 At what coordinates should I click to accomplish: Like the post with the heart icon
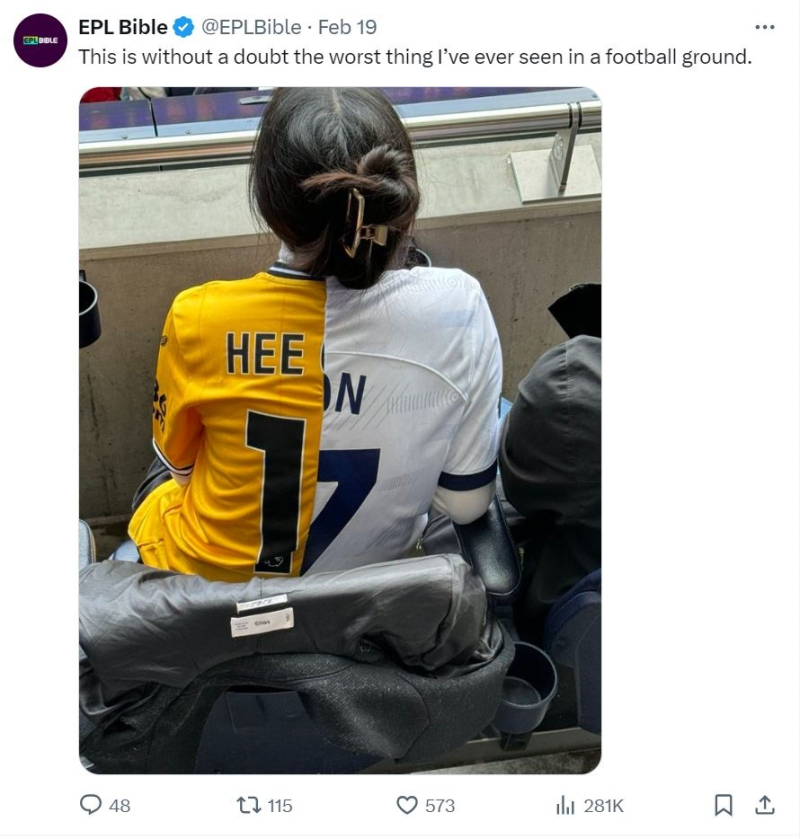click(x=407, y=805)
